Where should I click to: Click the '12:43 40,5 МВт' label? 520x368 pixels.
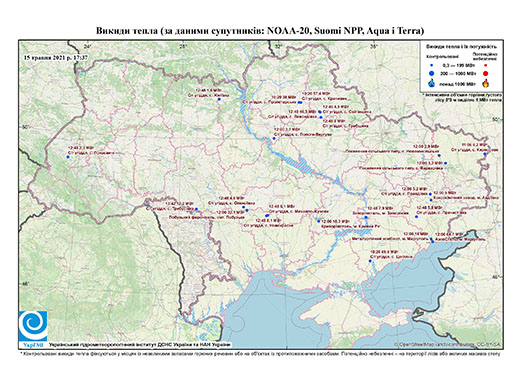coord(303,111)
